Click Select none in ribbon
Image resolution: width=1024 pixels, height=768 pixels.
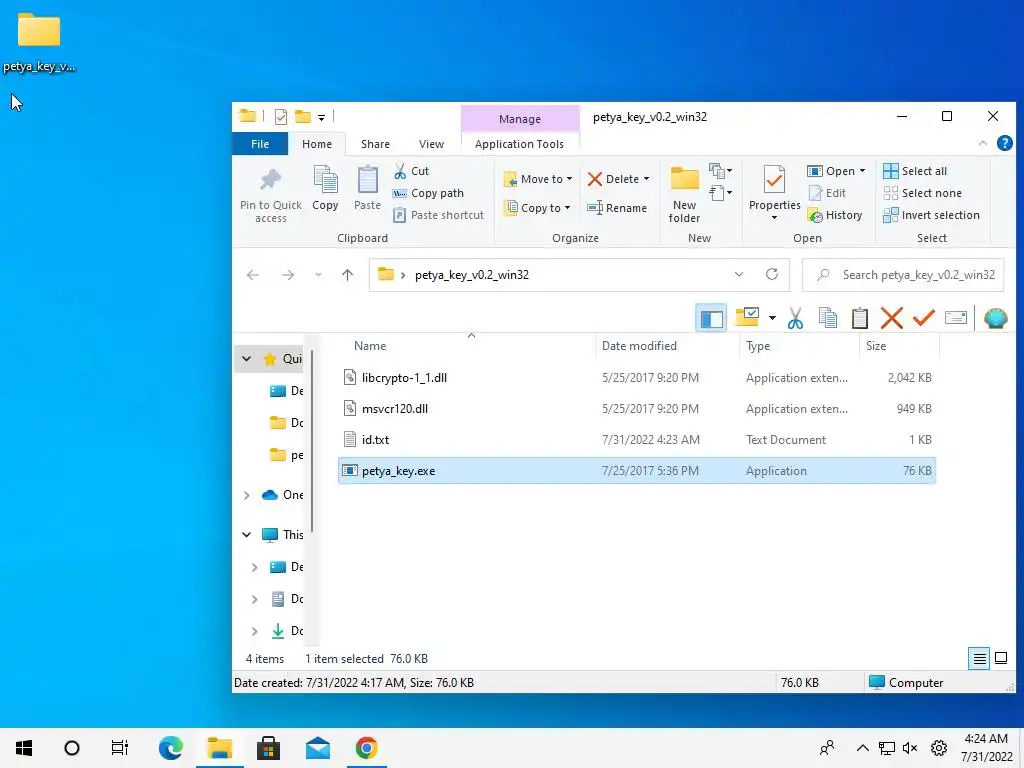click(922, 193)
